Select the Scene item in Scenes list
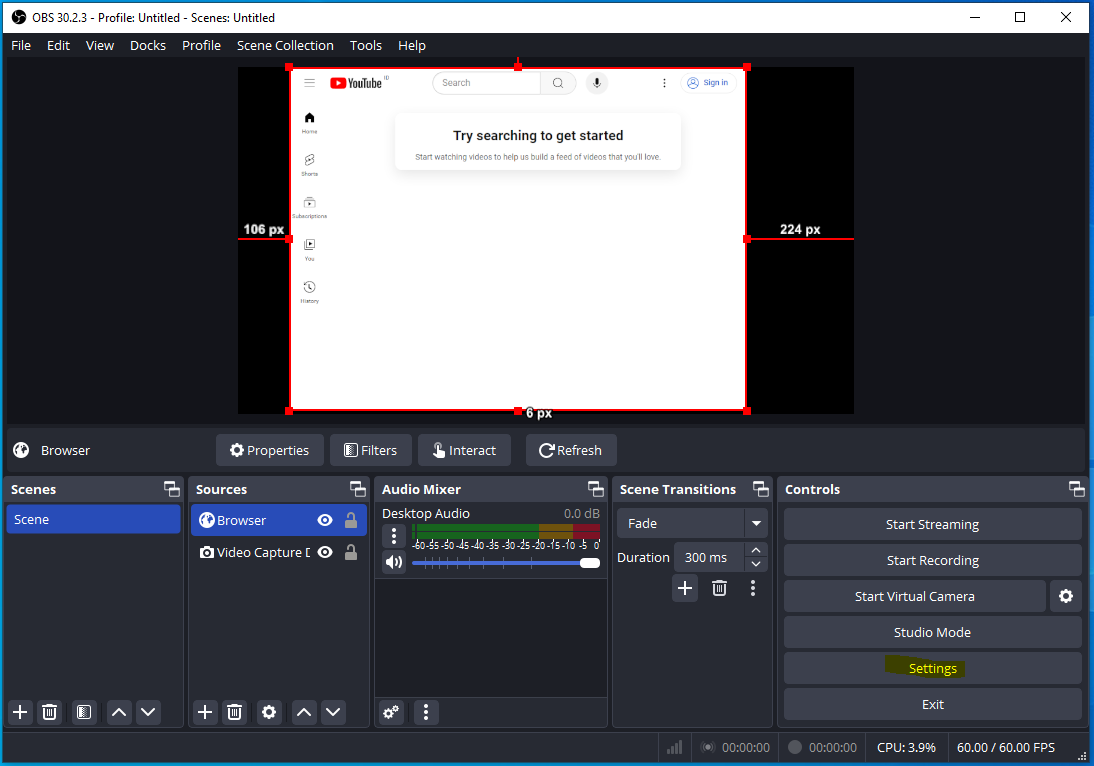 click(x=93, y=520)
